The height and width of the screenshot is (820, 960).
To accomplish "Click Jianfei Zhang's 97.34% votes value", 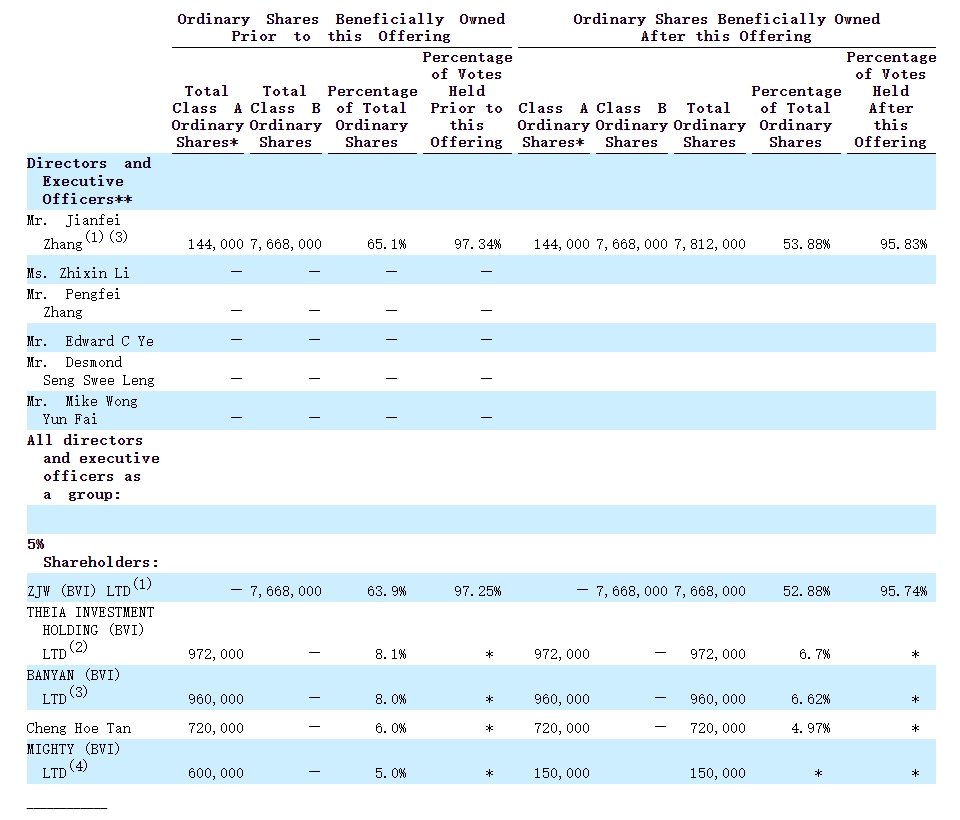I will tap(478, 244).
